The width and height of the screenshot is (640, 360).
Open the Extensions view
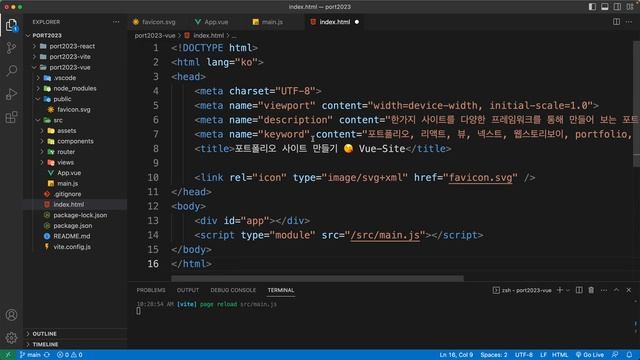point(11,118)
